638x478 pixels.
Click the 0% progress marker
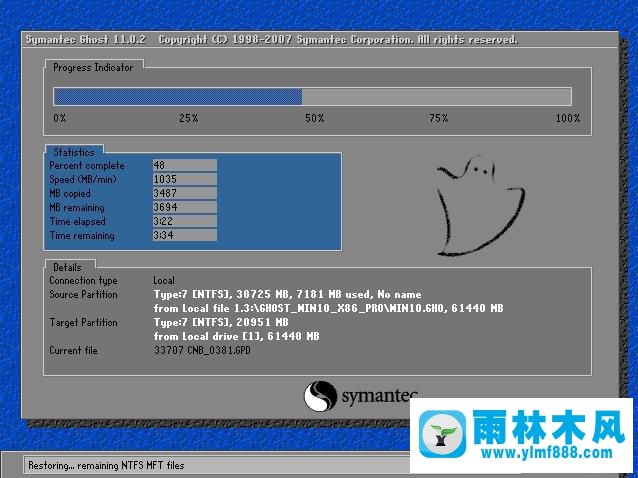pyautogui.click(x=59, y=118)
